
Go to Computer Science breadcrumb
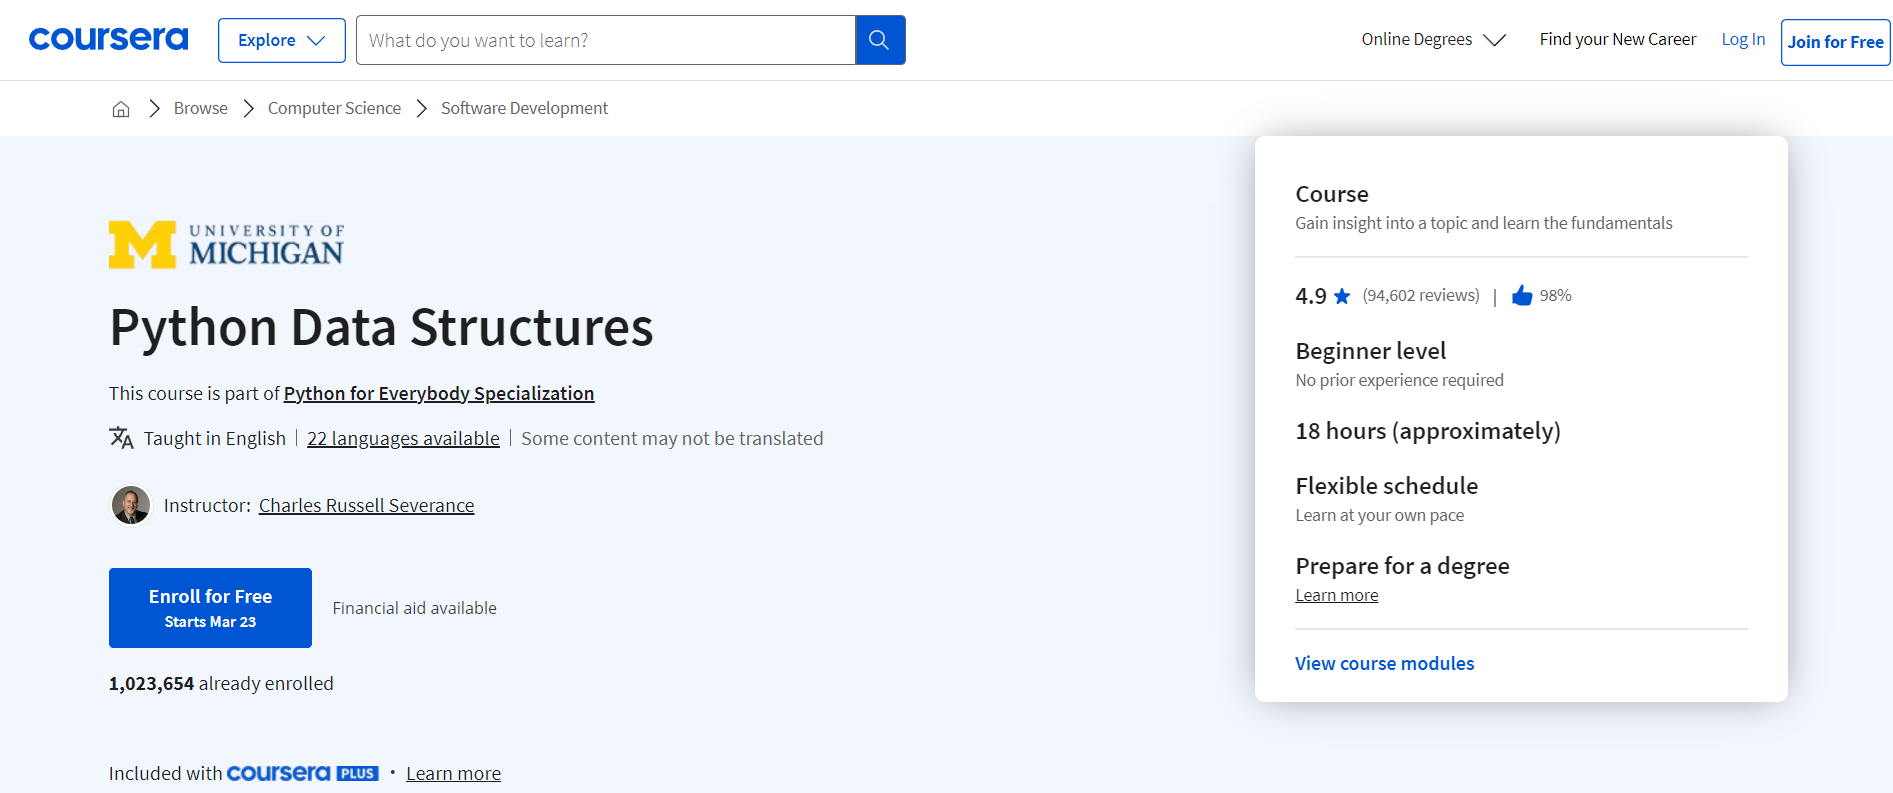pos(334,108)
